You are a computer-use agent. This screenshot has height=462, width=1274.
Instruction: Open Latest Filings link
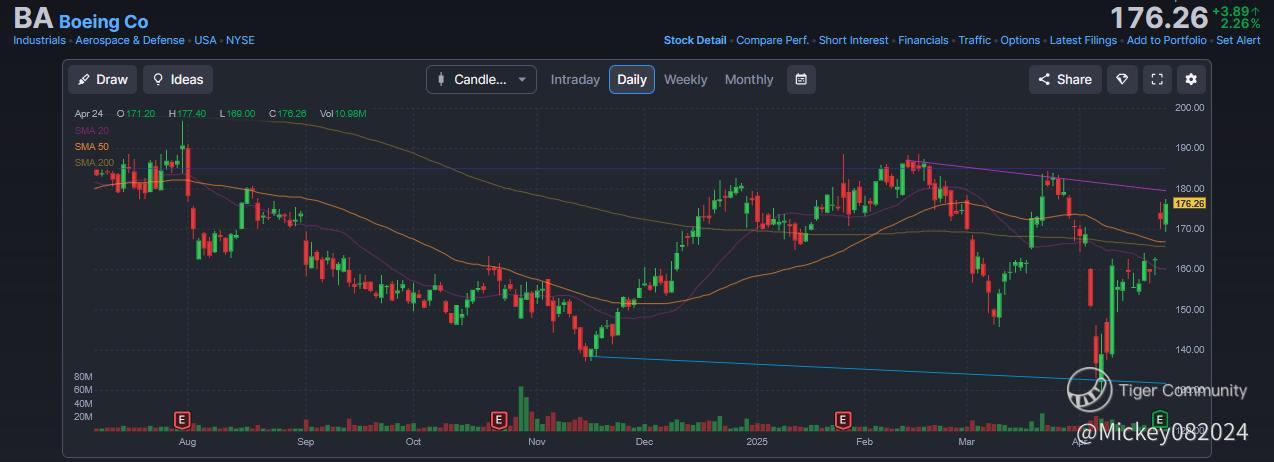[1084, 40]
